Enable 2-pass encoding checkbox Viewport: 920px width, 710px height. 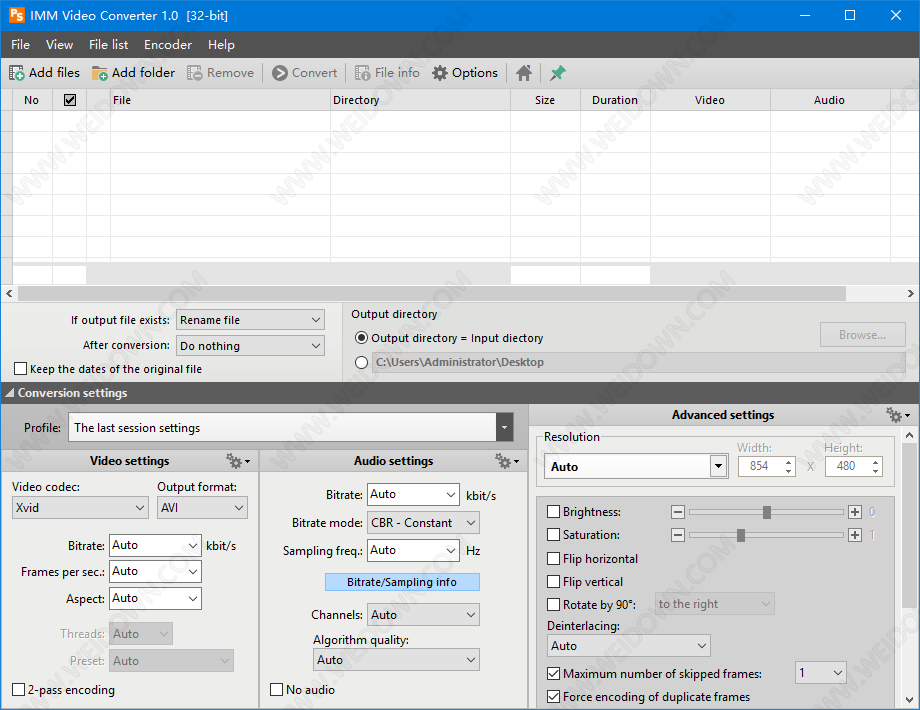(19, 689)
